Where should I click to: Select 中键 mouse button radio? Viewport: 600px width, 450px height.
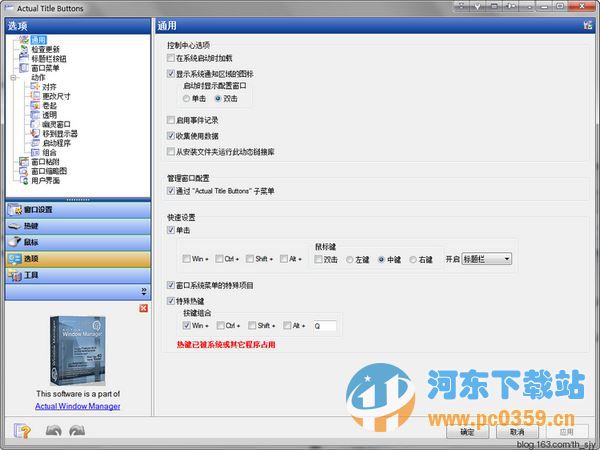(381, 259)
